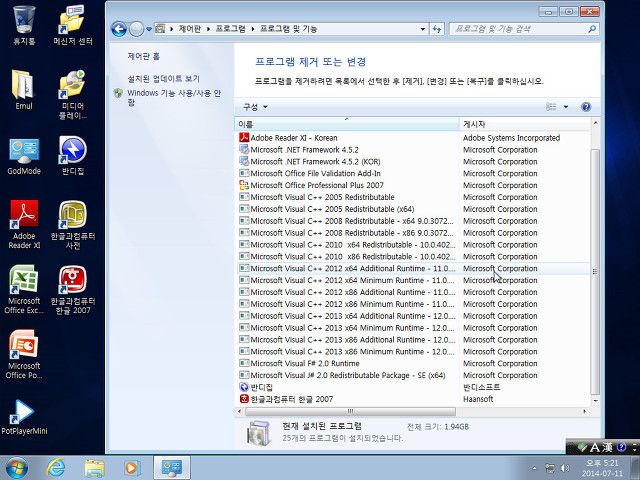Click the search magnifier icon

click(x=592, y=29)
